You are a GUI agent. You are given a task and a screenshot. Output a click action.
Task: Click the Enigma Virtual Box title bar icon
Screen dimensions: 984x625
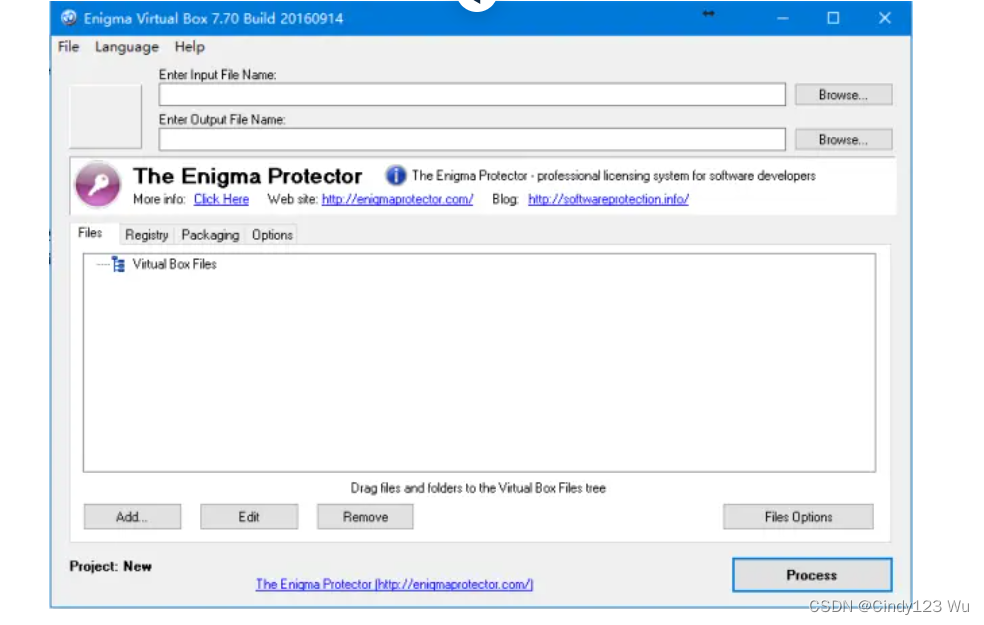point(68,18)
